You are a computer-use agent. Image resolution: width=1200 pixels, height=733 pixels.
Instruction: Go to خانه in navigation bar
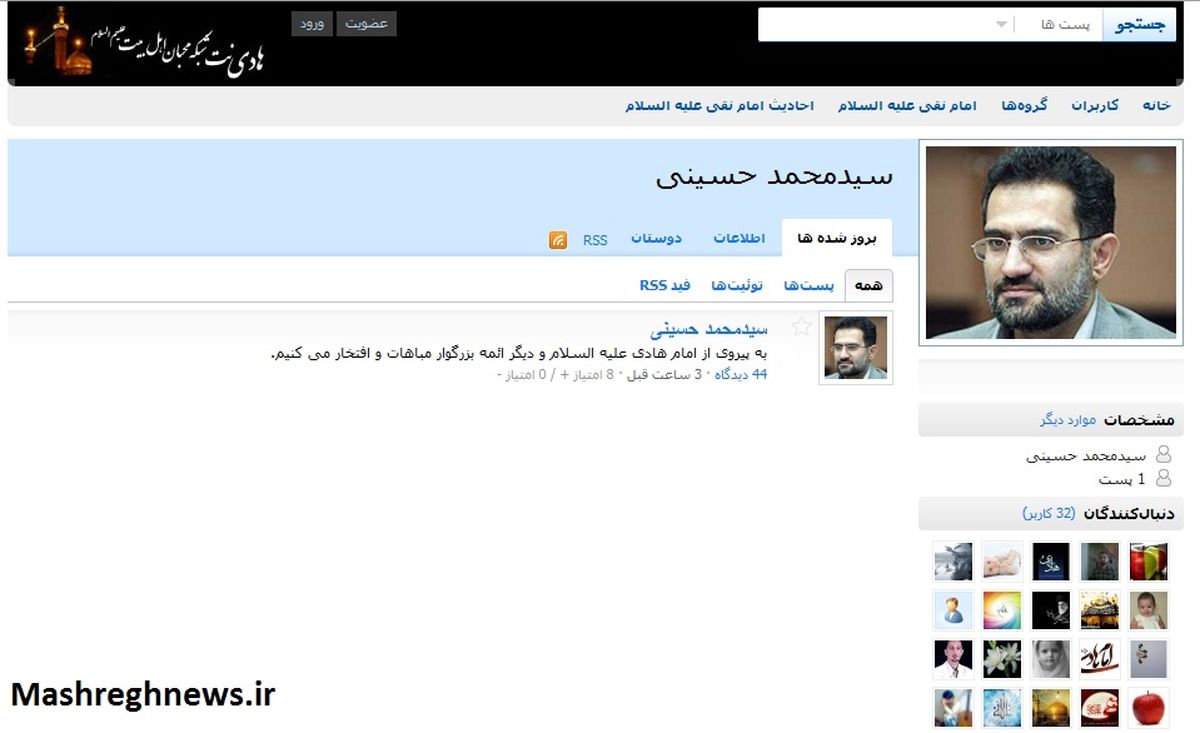tap(1156, 105)
